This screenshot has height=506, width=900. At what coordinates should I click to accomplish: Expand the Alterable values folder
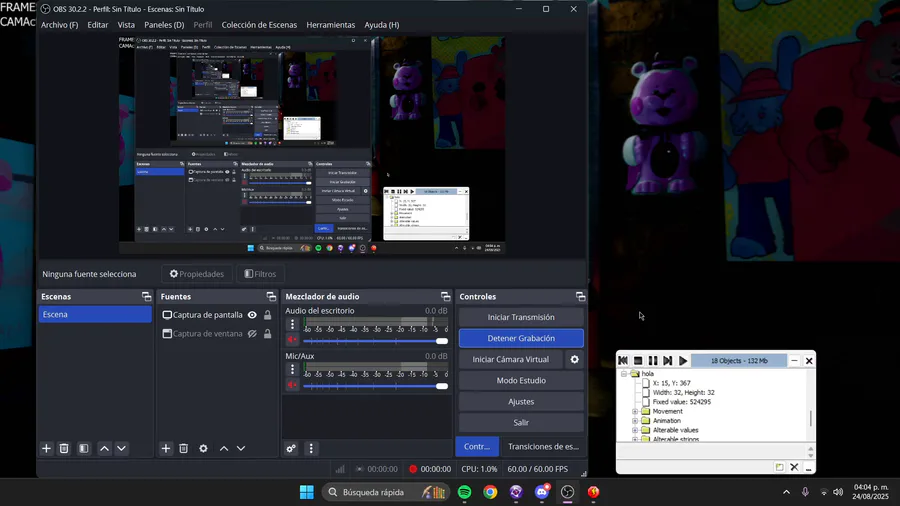(x=635, y=430)
